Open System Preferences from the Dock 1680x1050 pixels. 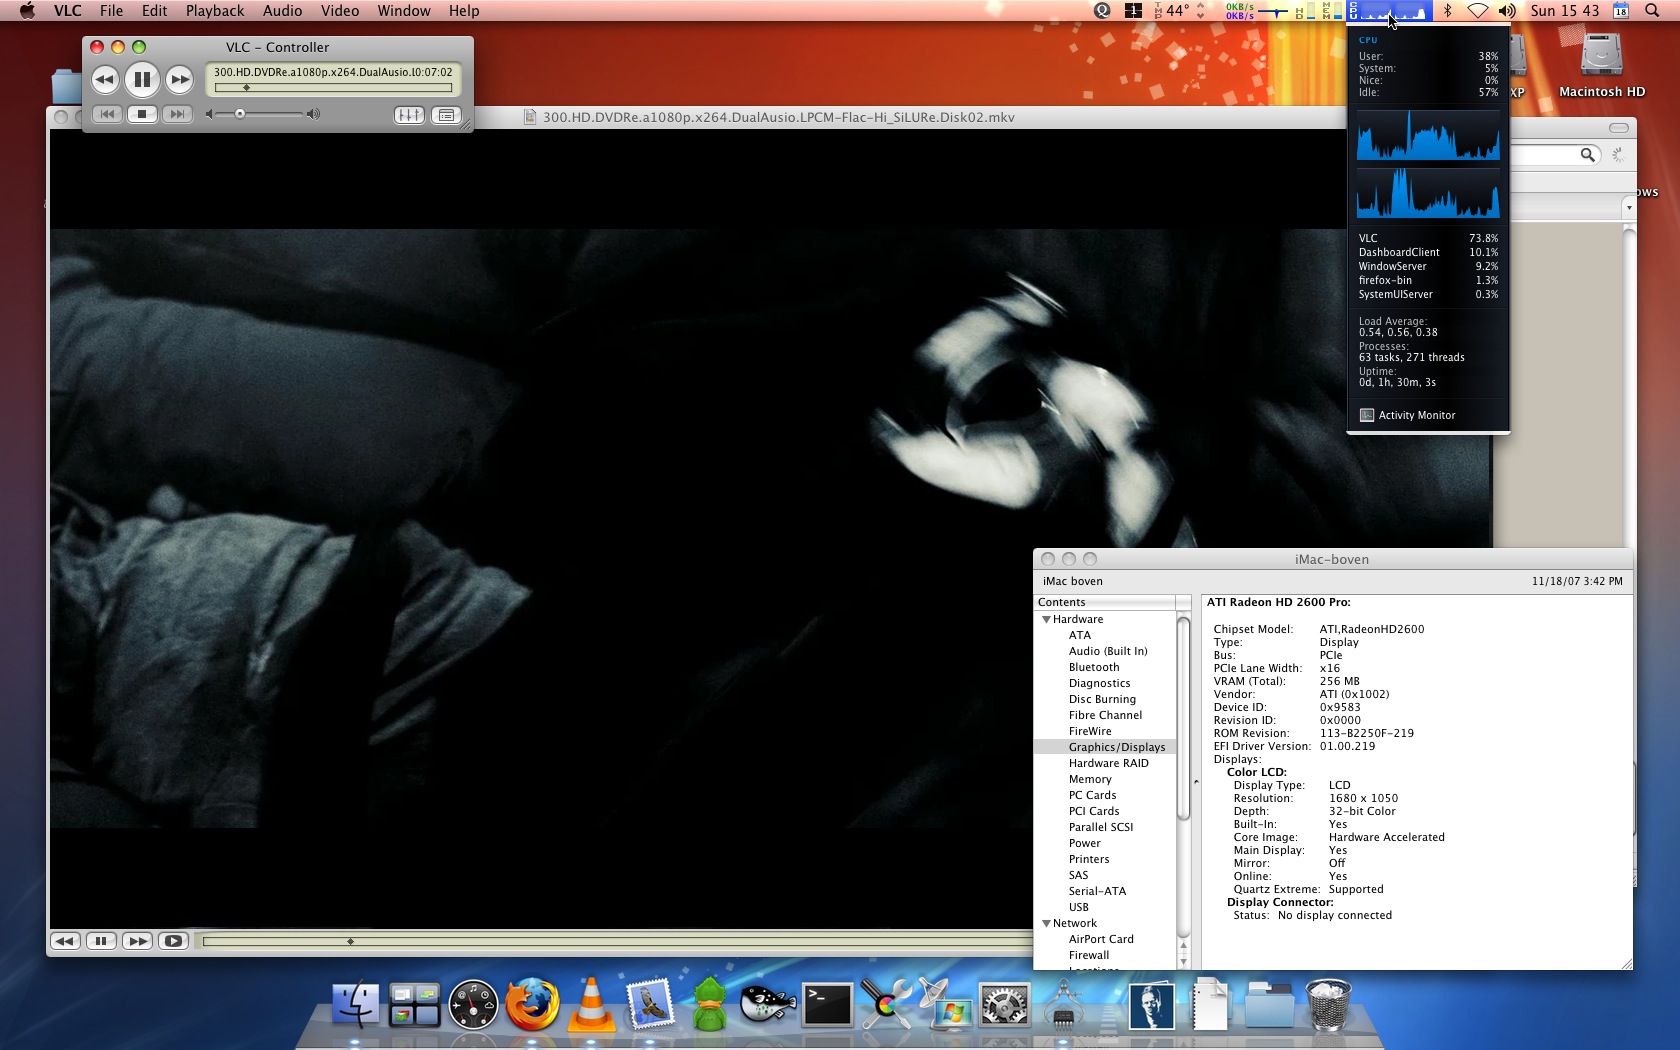1004,1004
